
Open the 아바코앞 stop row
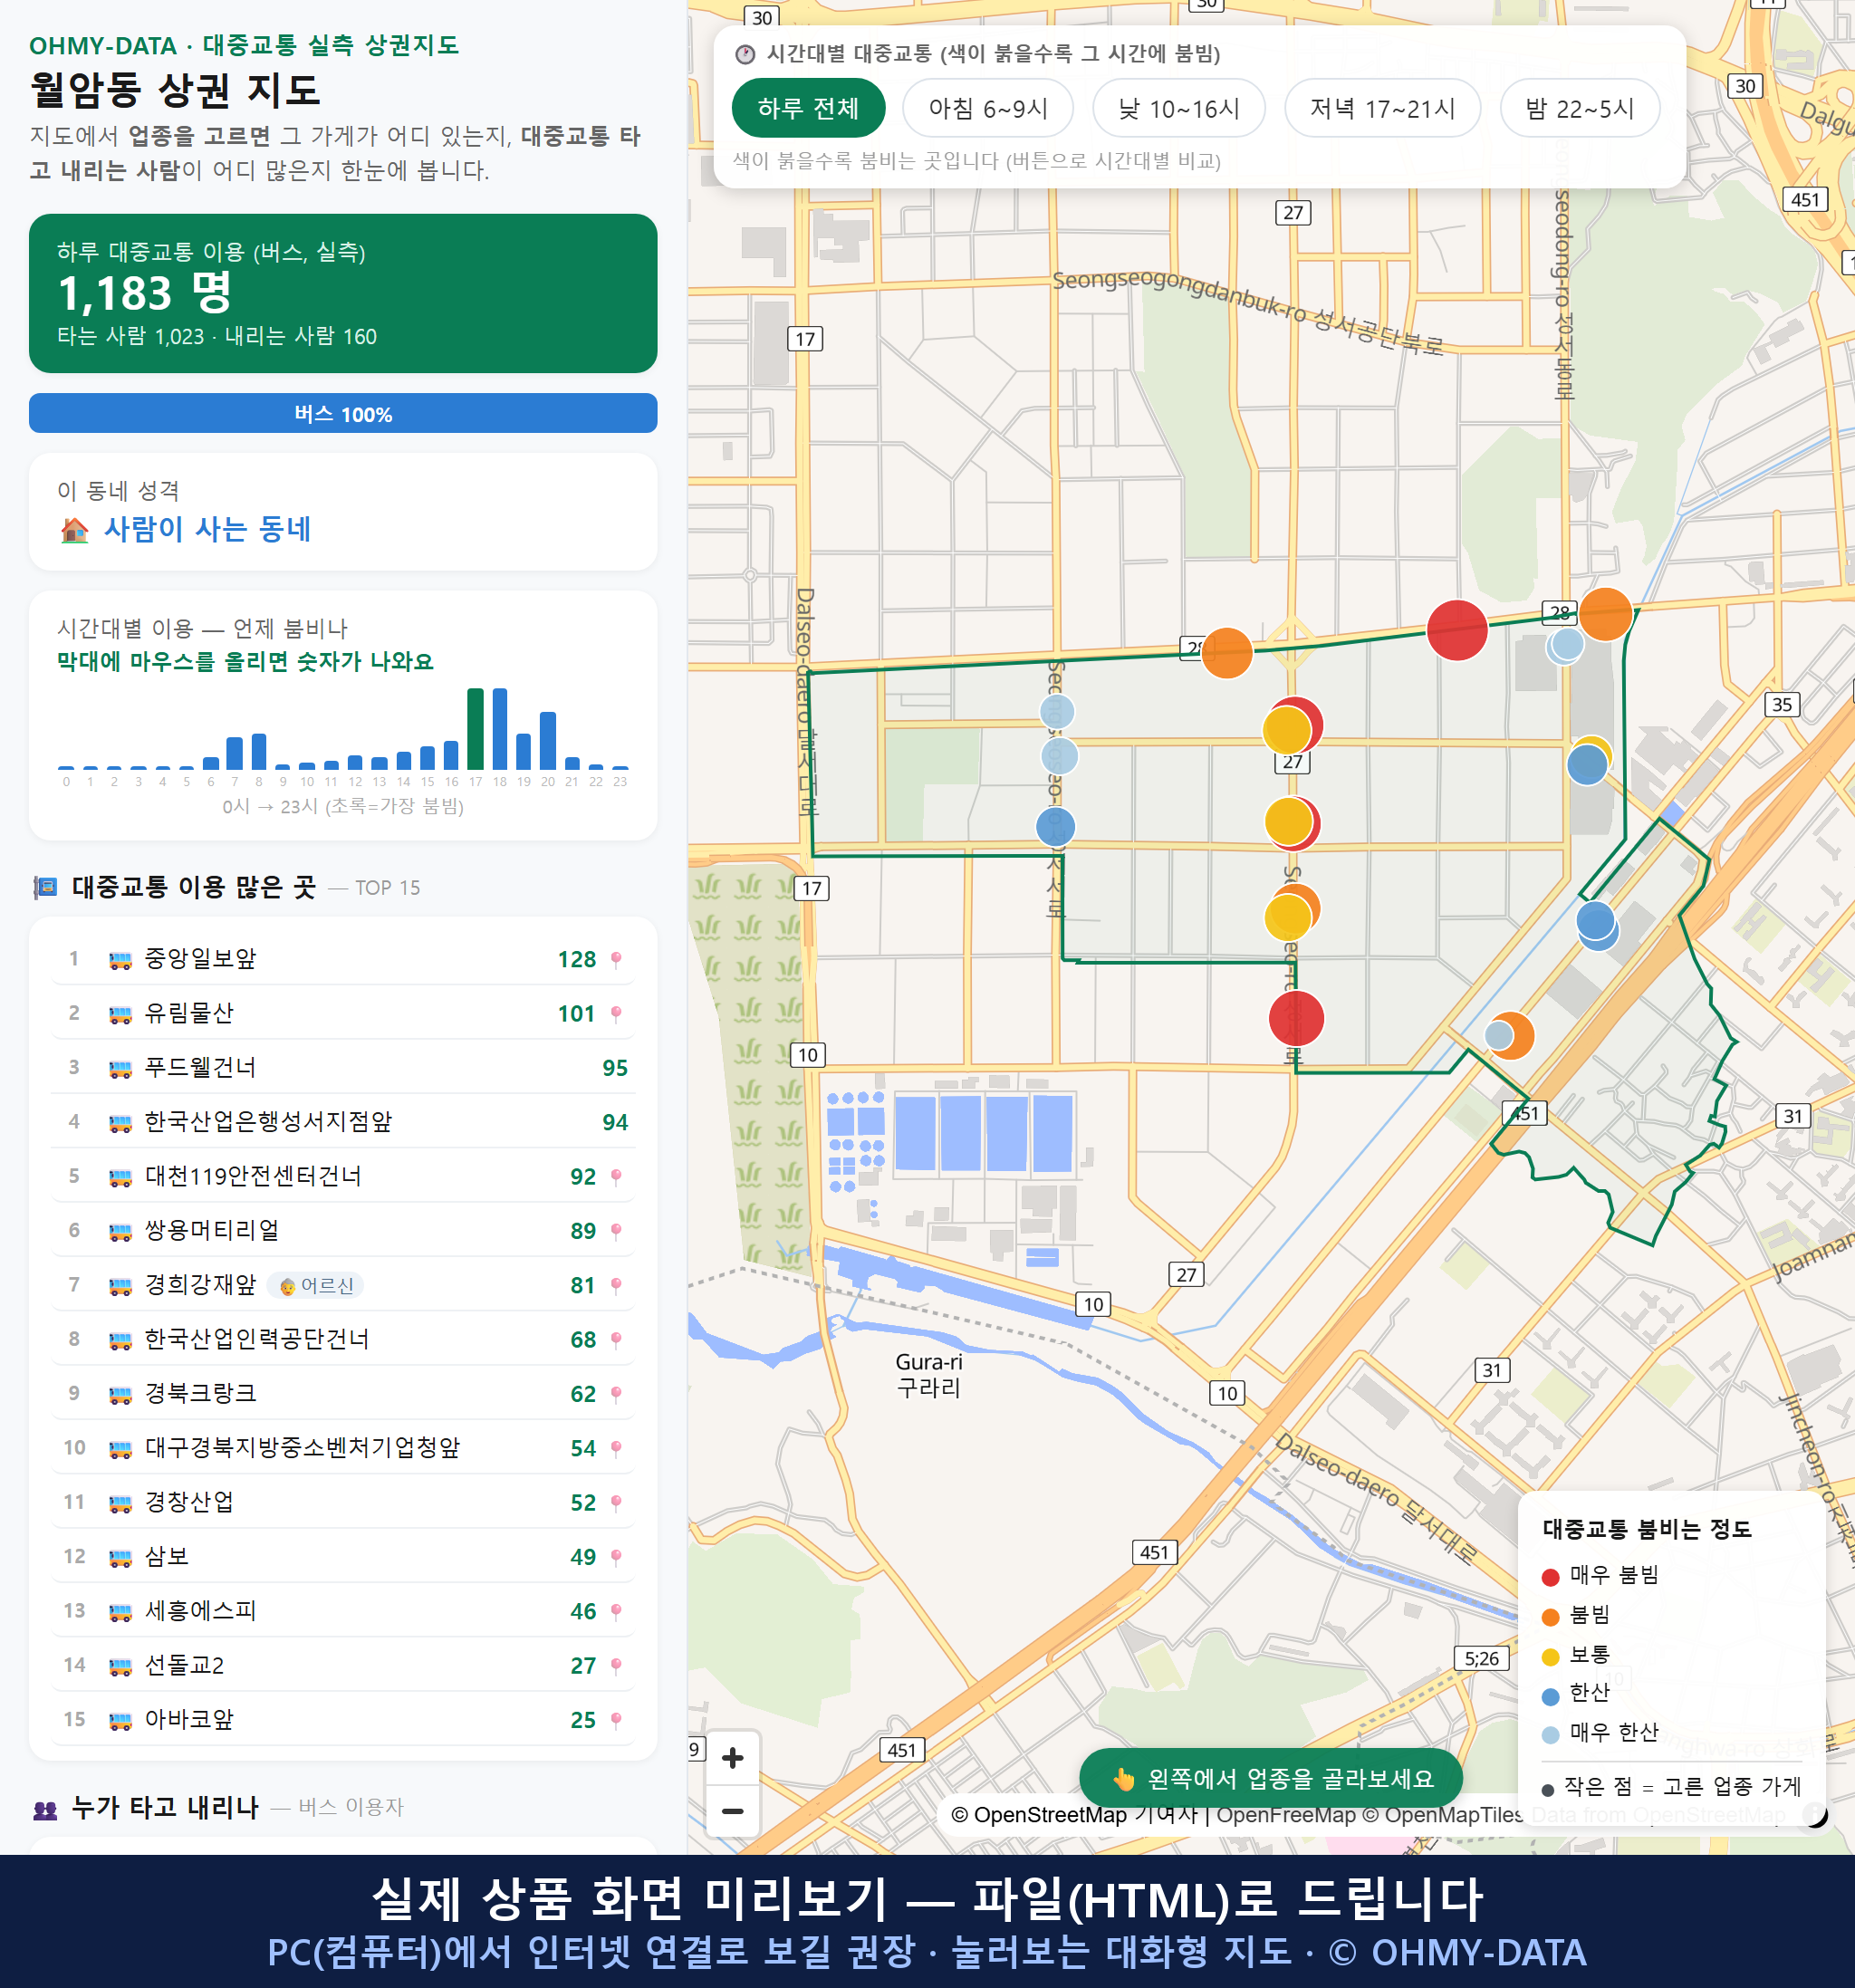pyautogui.click(x=343, y=1719)
